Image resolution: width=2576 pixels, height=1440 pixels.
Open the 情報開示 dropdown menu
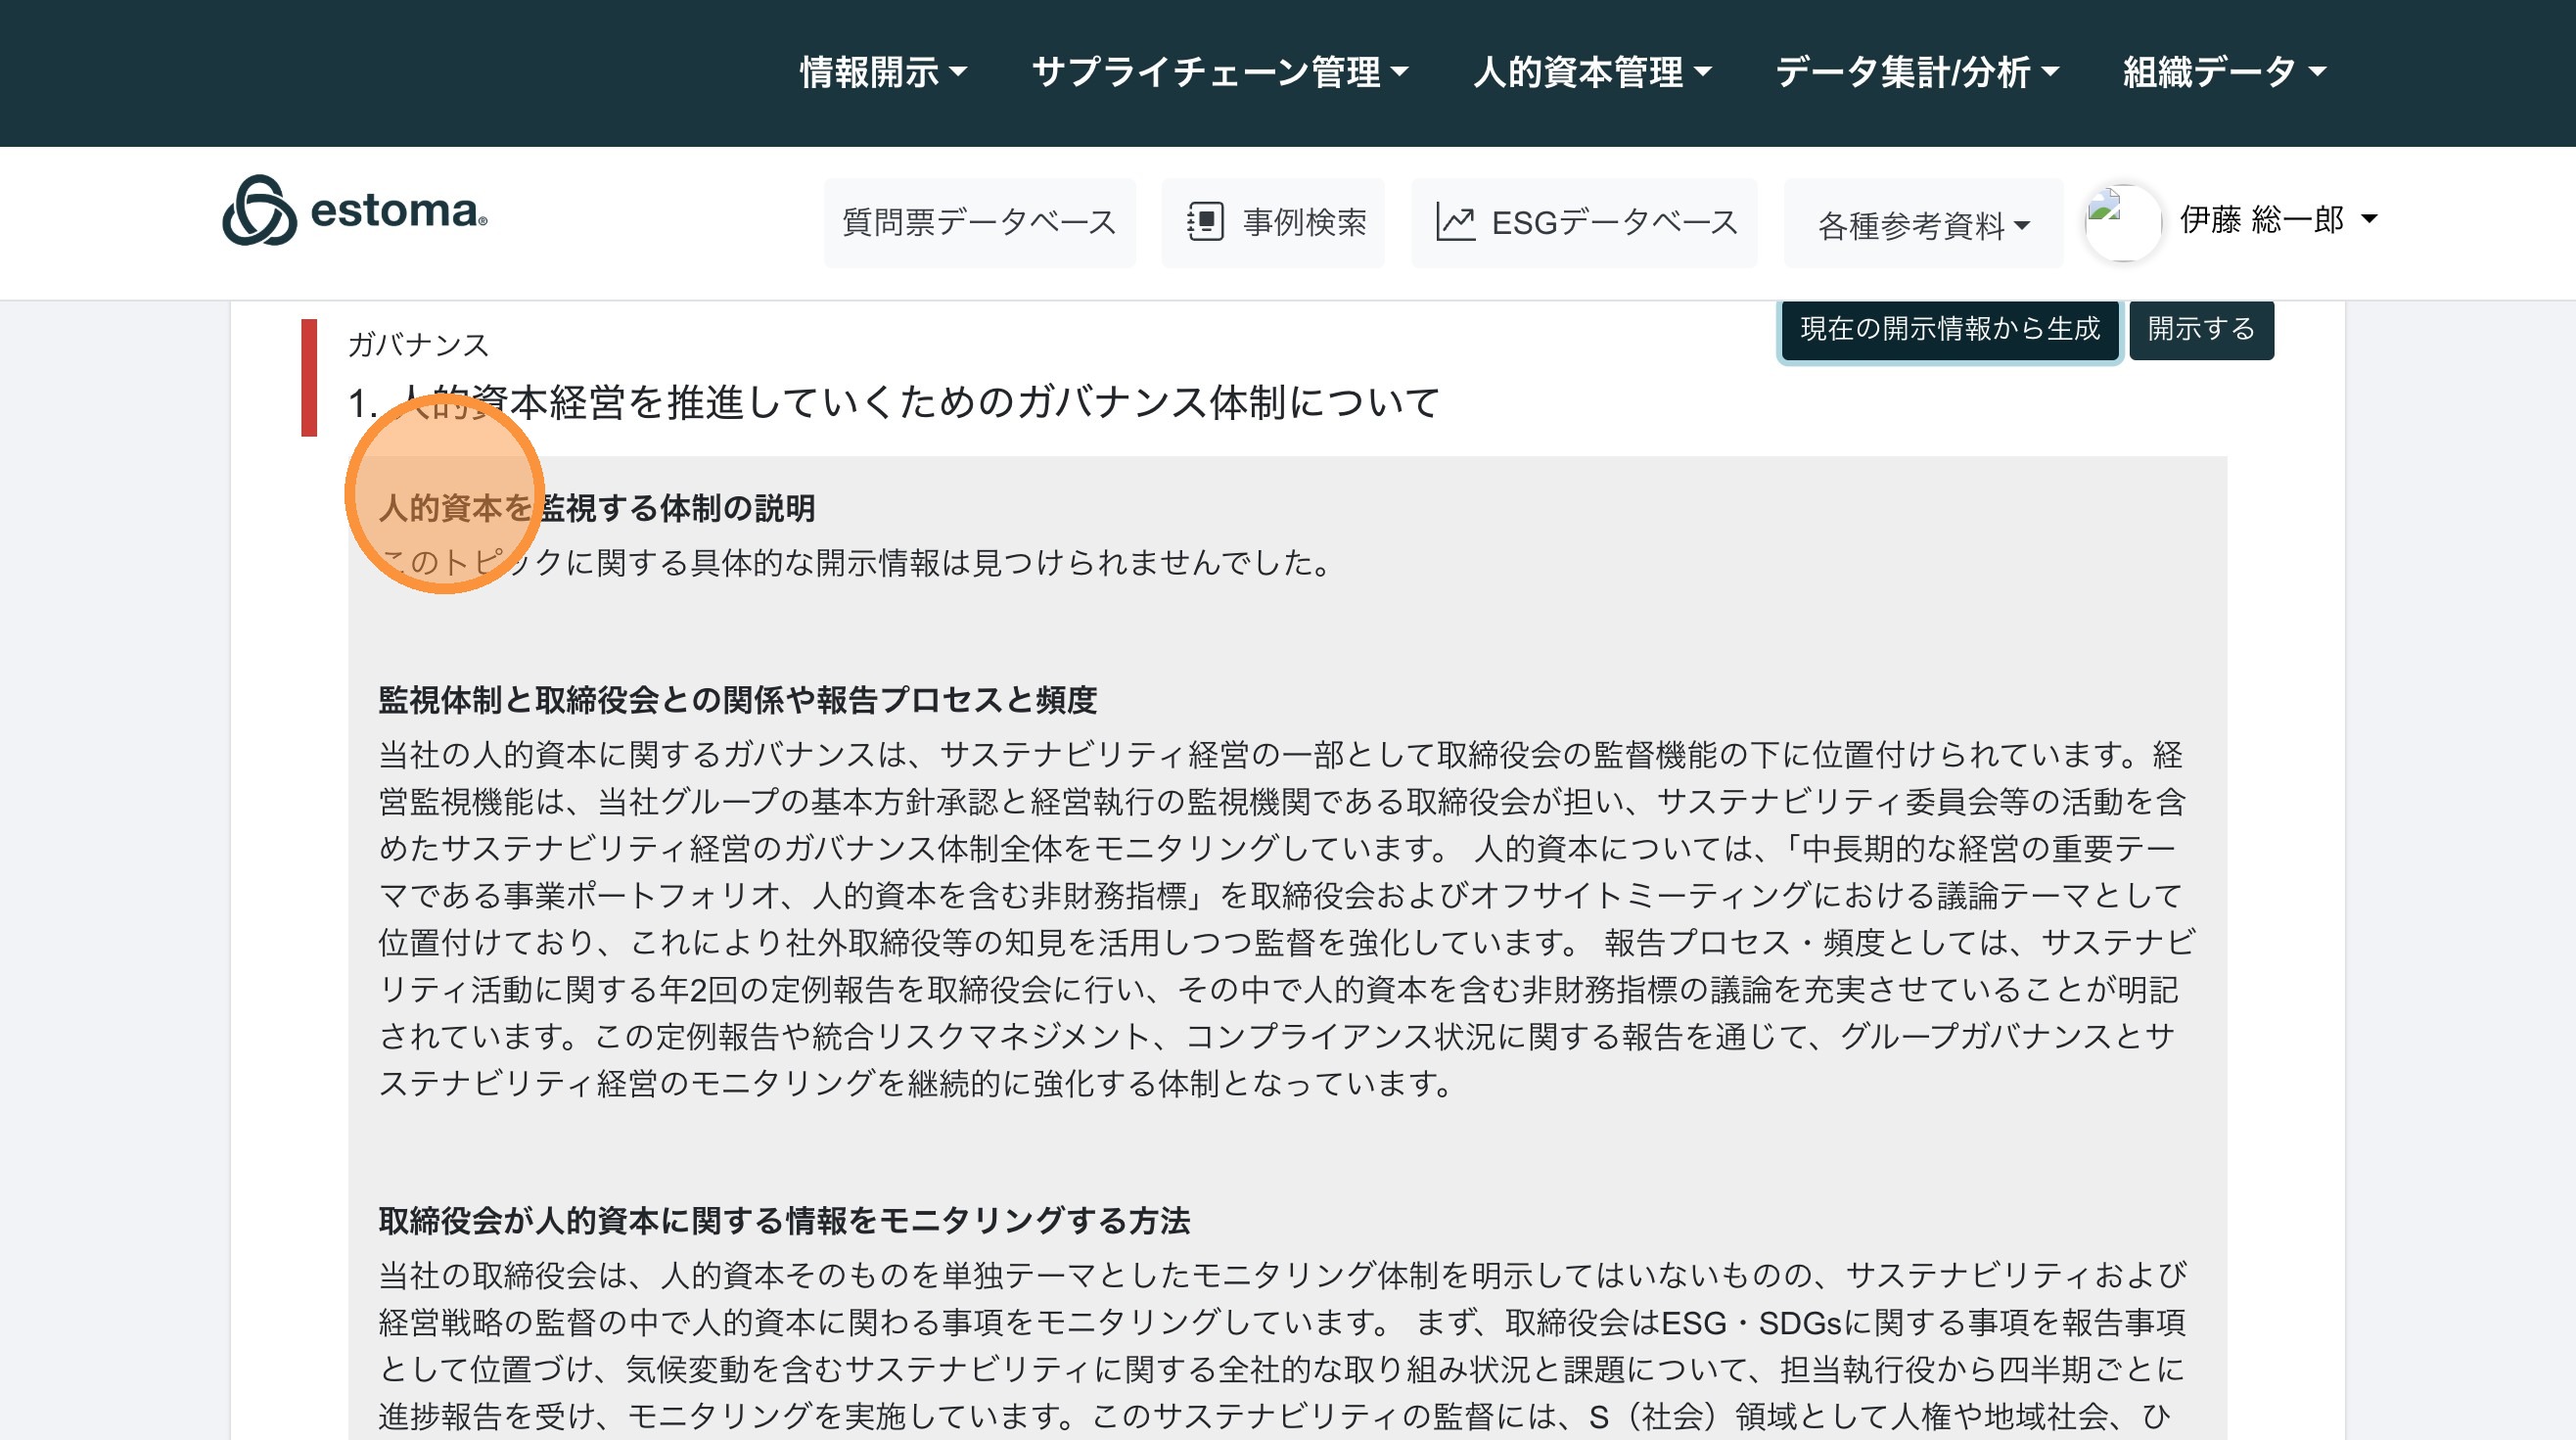pyautogui.click(x=883, y=72)
